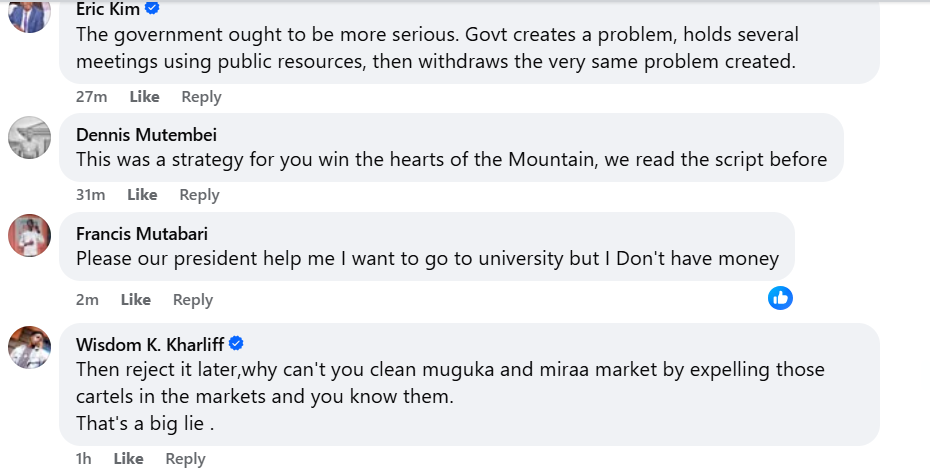Image resolution: width=930 pixels, height=472 pixels.
Task: Open Francis Mutabari's profile avatar
Action: (29, 236)
